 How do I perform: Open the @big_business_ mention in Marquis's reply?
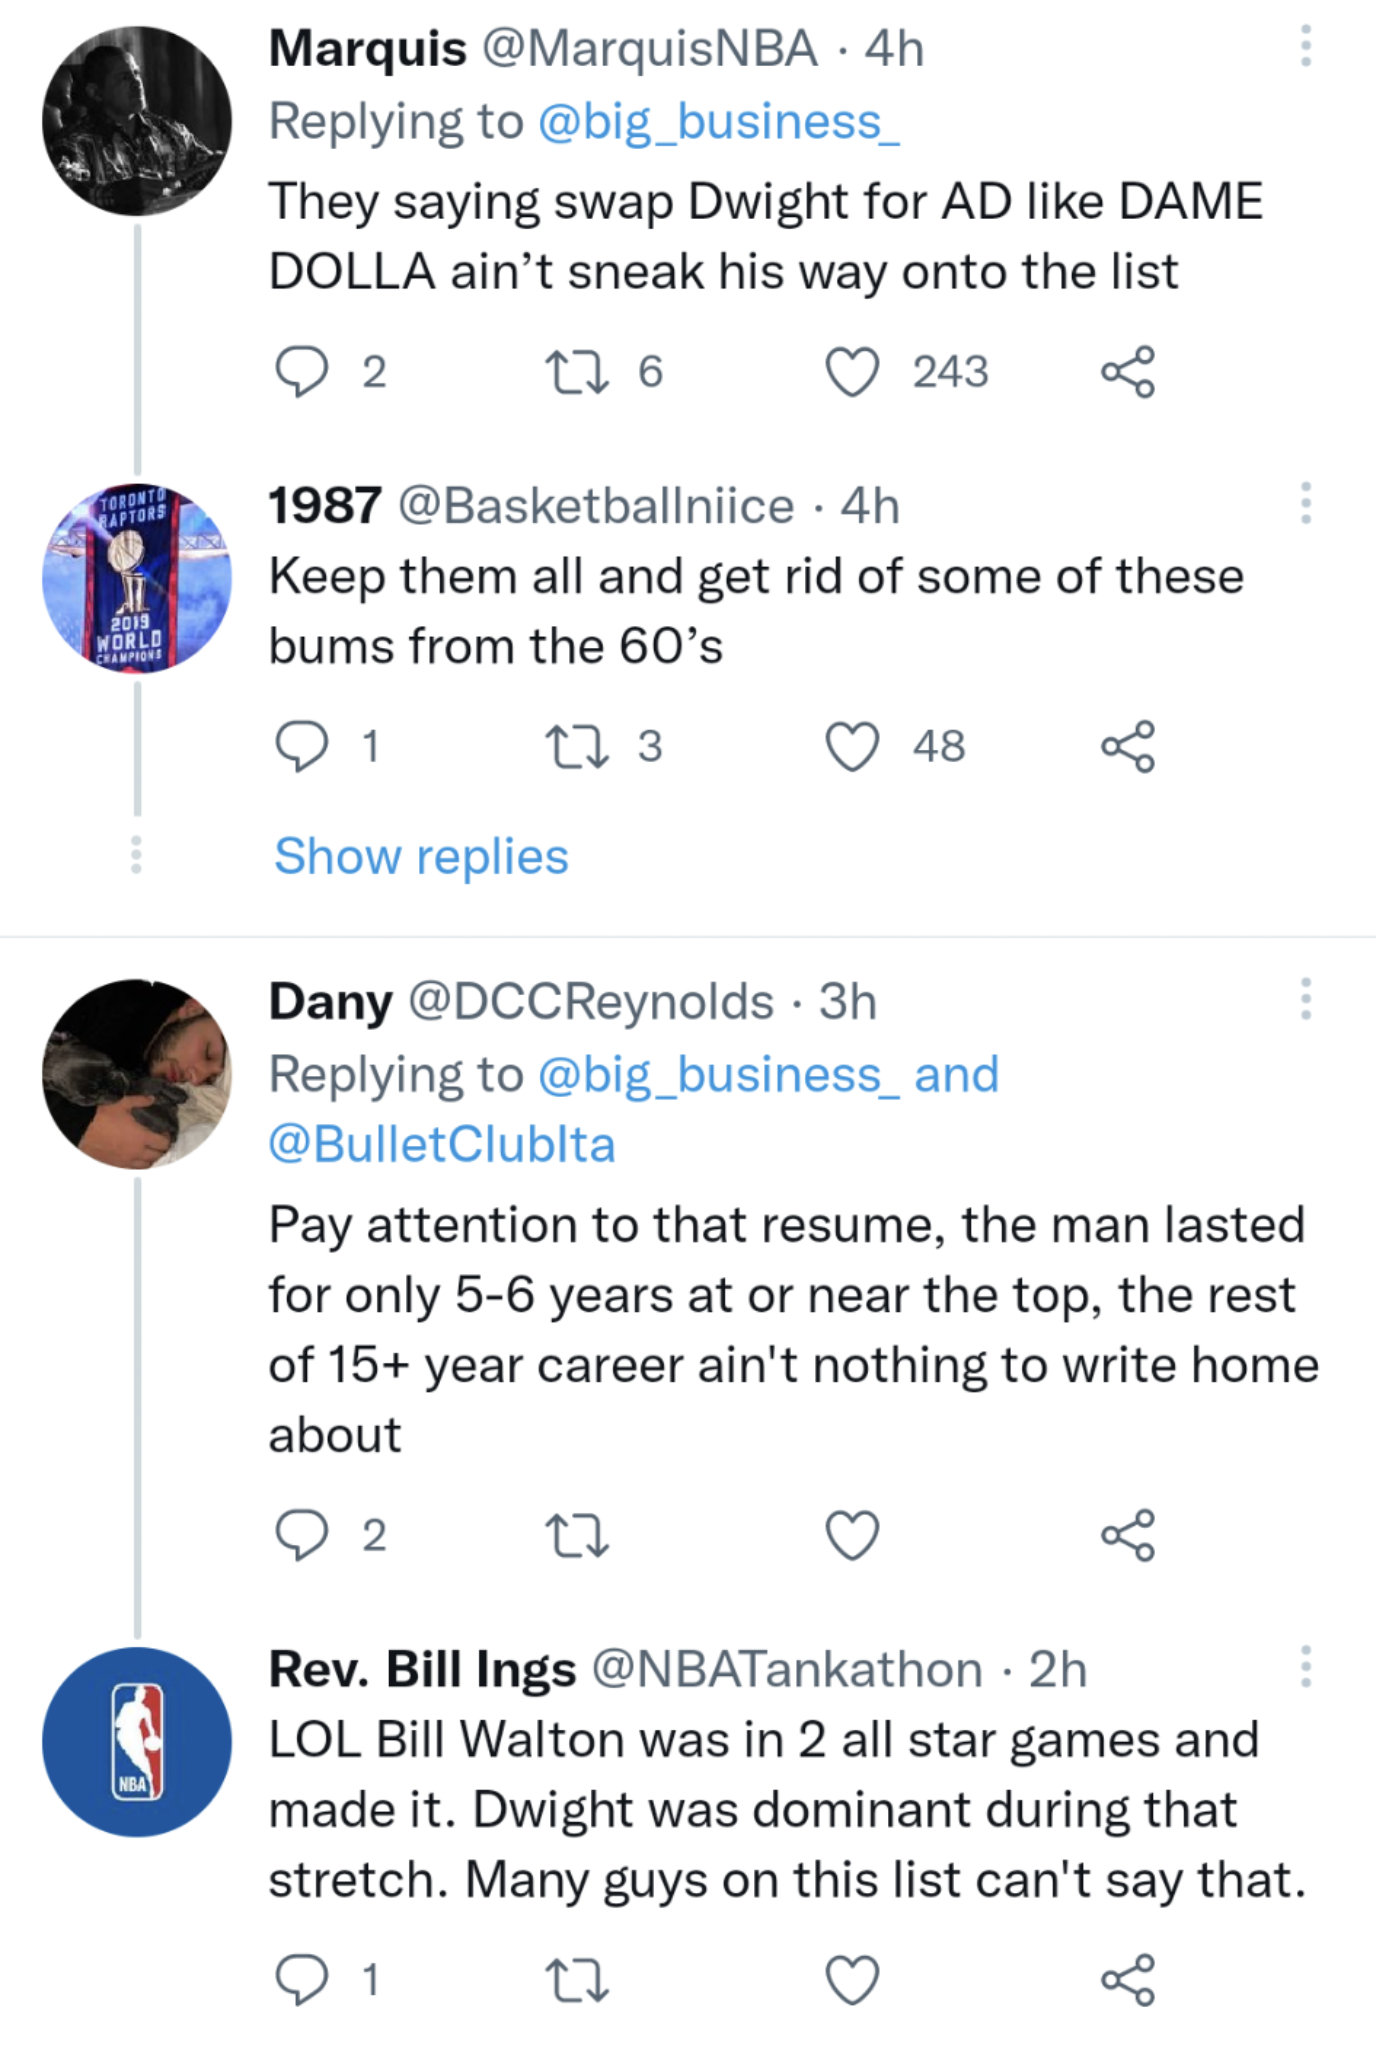tap(718, 122)
